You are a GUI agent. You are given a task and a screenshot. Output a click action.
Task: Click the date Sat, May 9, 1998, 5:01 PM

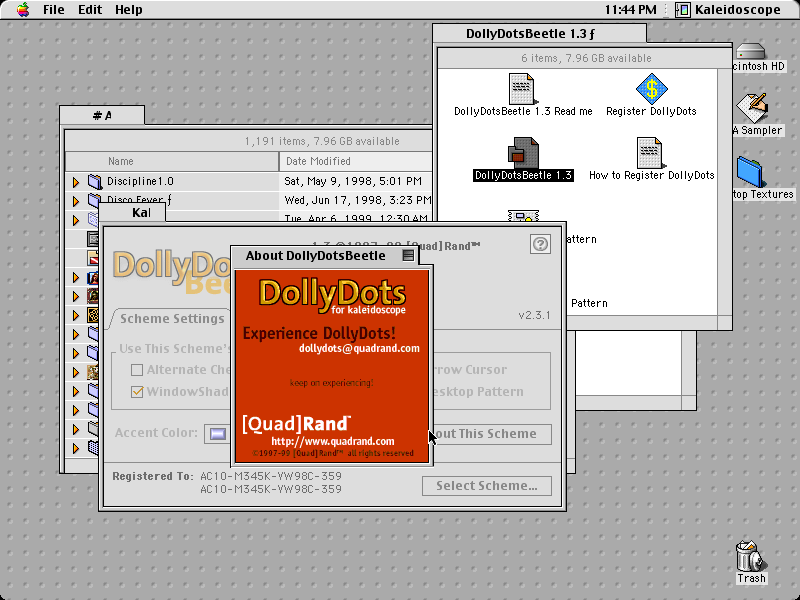pyautogui.click(x=353, y=181)
